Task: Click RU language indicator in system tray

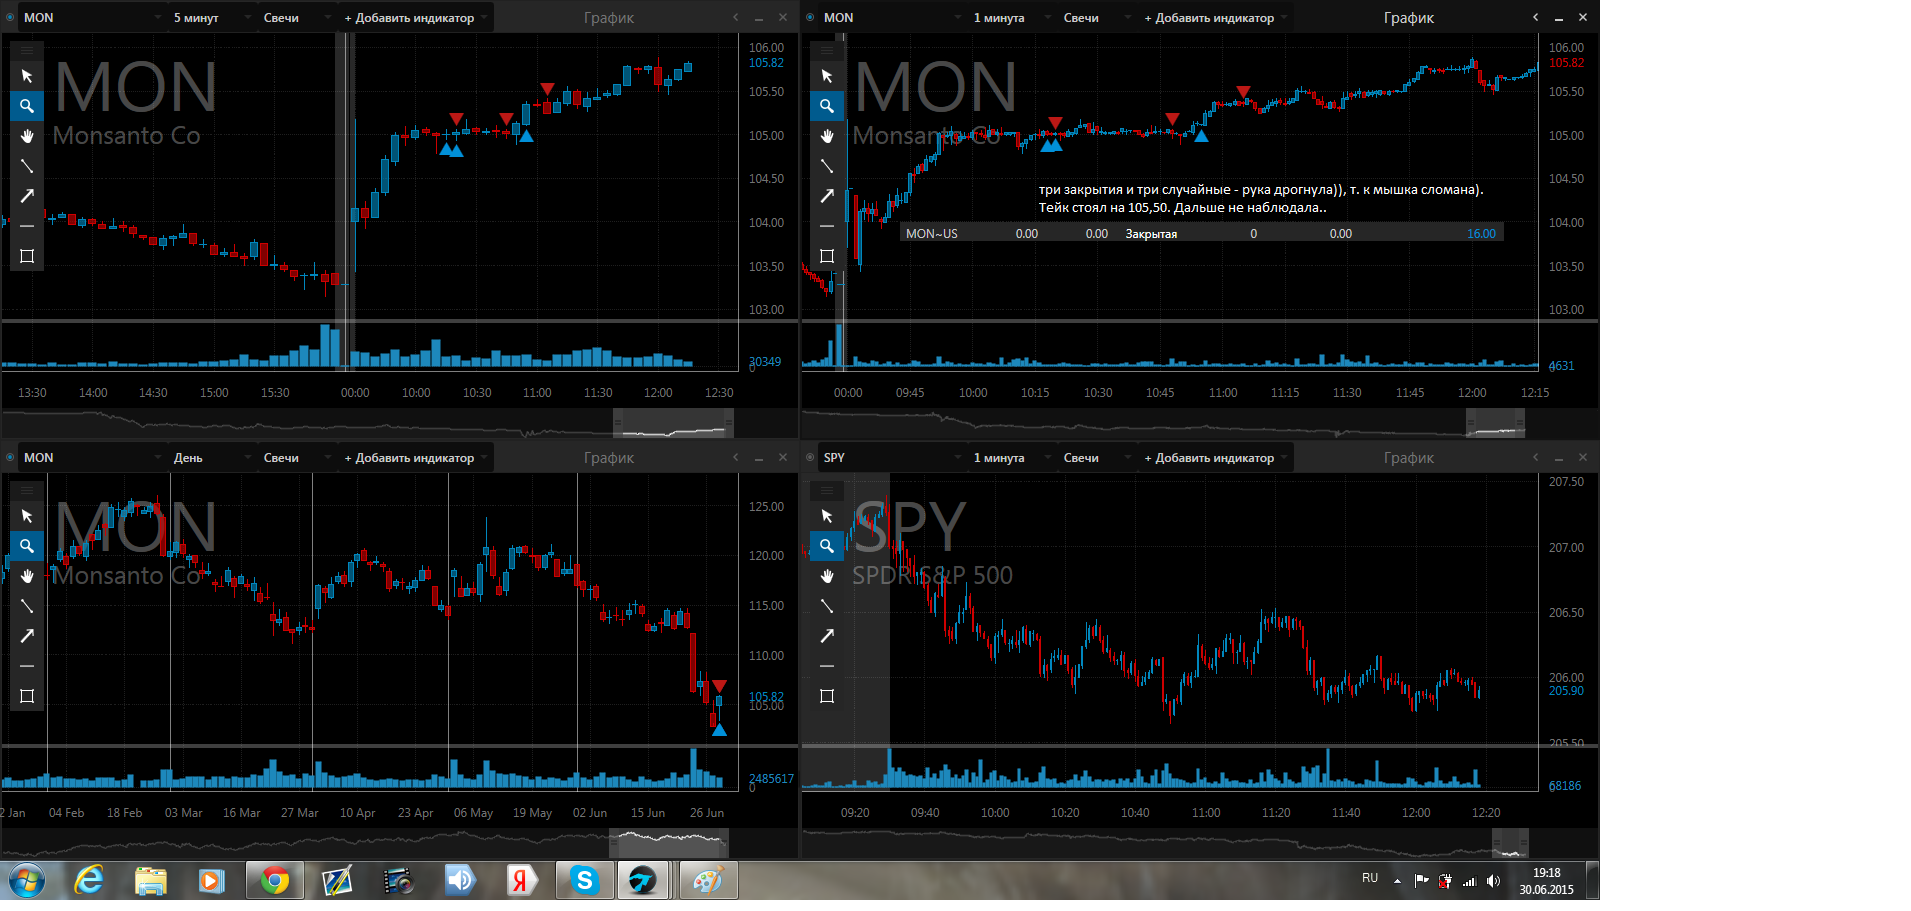Action: pos(1370,878)
